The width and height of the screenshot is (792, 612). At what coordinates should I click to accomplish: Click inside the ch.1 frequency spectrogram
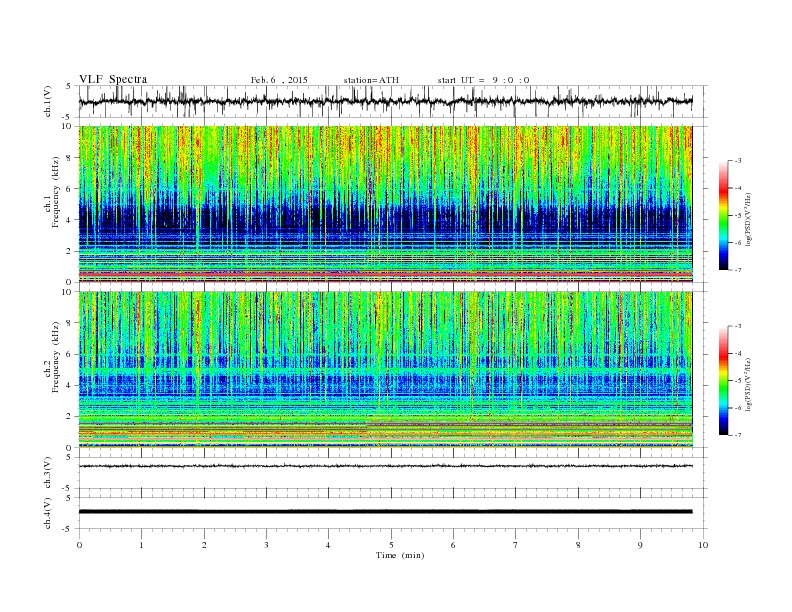pyautogui.click(x=385, y=204)
